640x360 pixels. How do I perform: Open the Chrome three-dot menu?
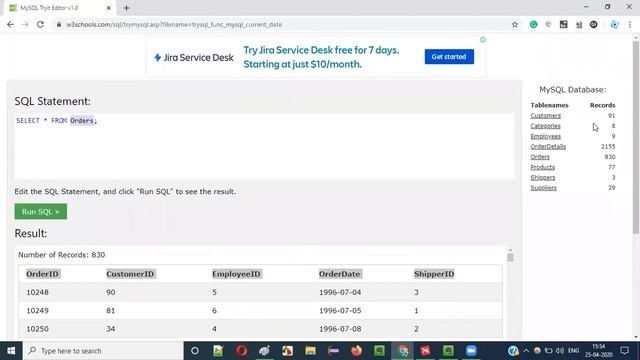coord(630,24)
